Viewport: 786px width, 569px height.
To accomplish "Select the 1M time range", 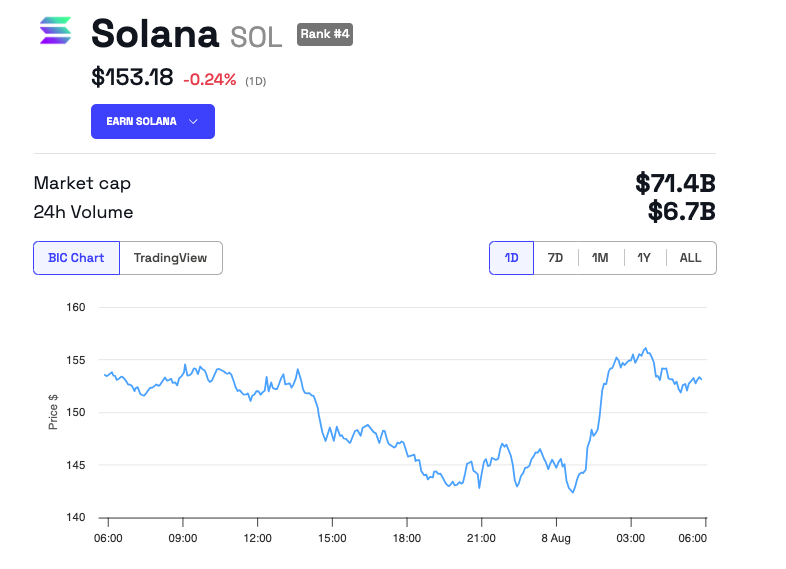I will [x=600, y=258].
